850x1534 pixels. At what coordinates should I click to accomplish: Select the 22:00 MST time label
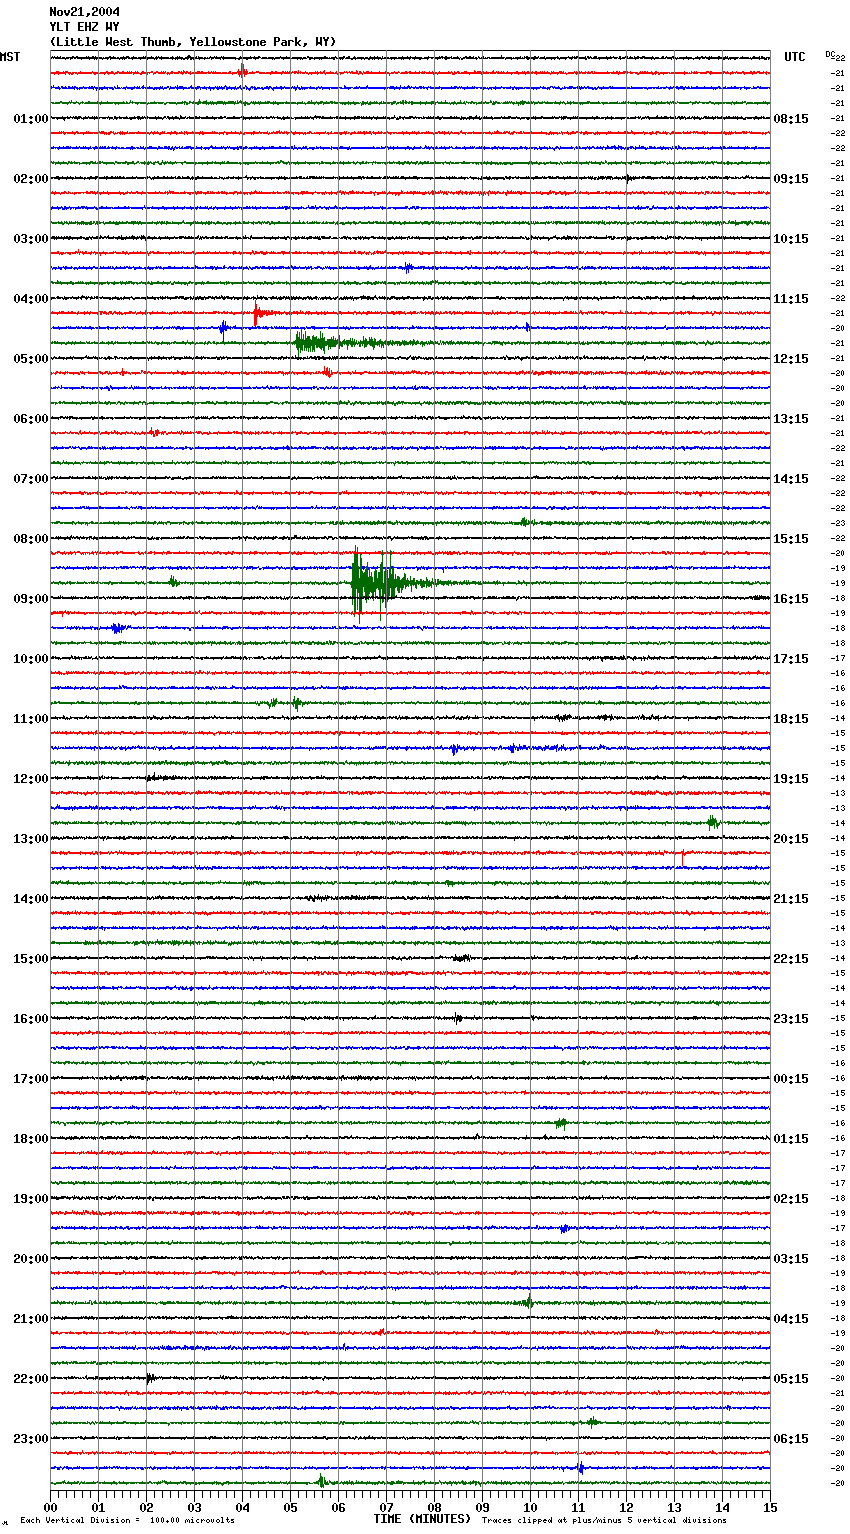click(x=31, y=1379)
